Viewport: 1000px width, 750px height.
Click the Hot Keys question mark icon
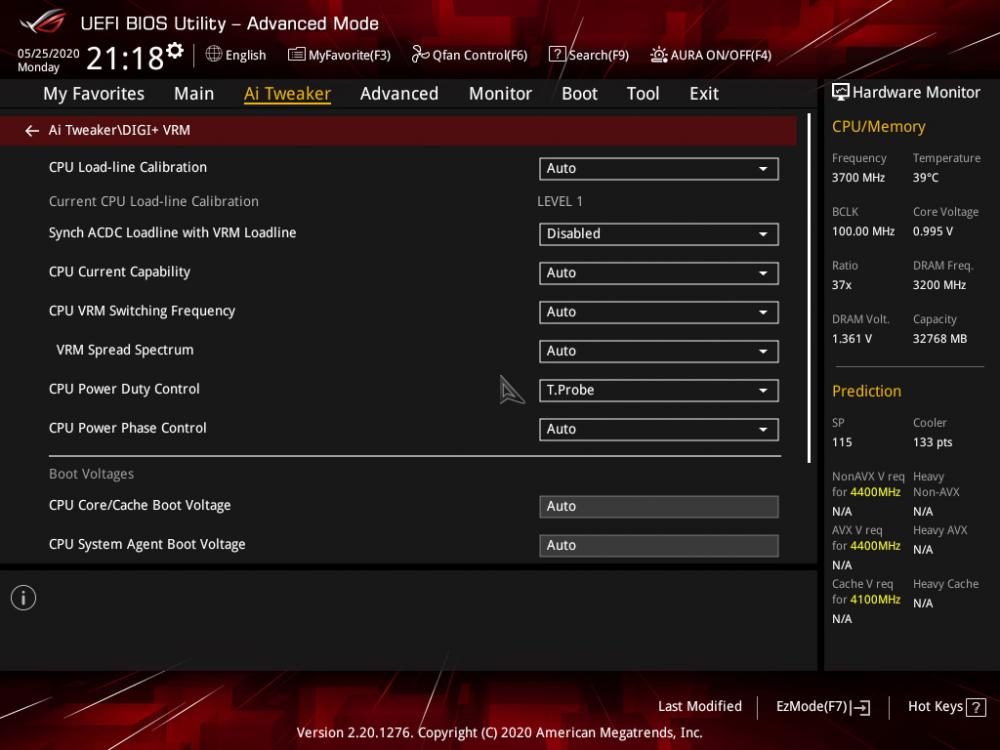pyautogui.click(x=976, y=707)
